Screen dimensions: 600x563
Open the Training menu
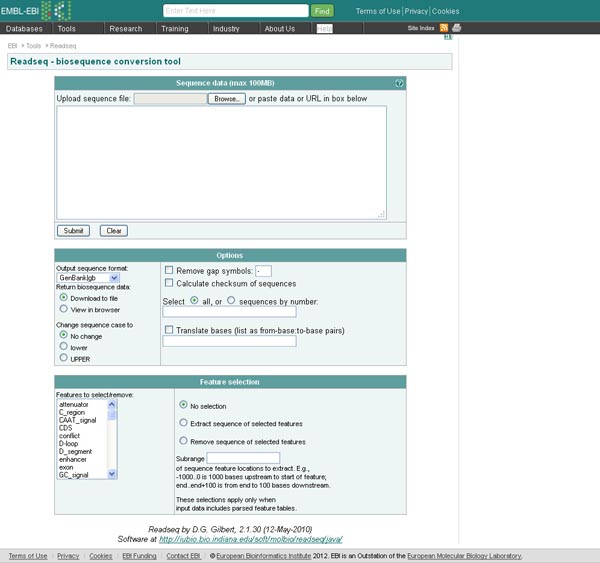pos(175,29)
